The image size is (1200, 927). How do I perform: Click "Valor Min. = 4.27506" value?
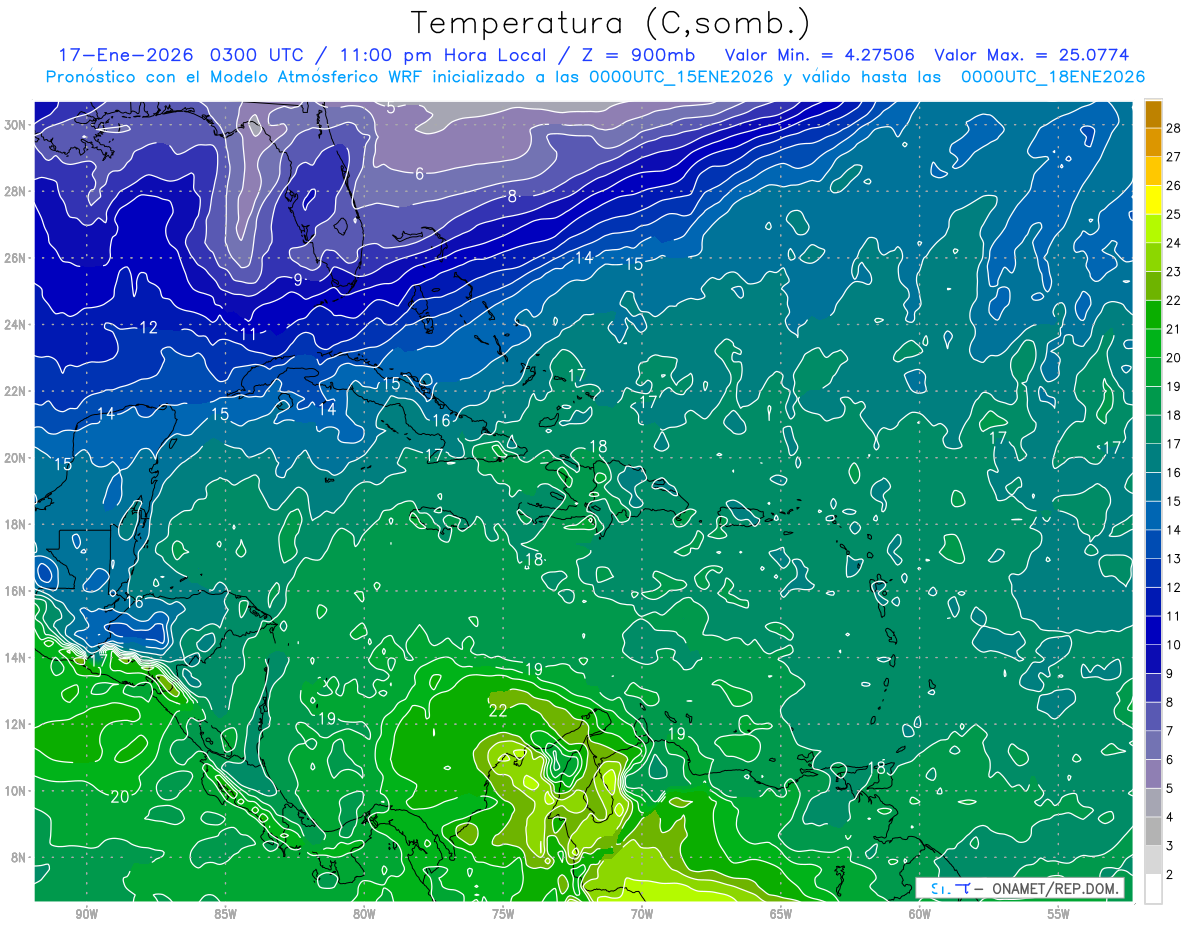pyautogui.click(x=820, y=55)
